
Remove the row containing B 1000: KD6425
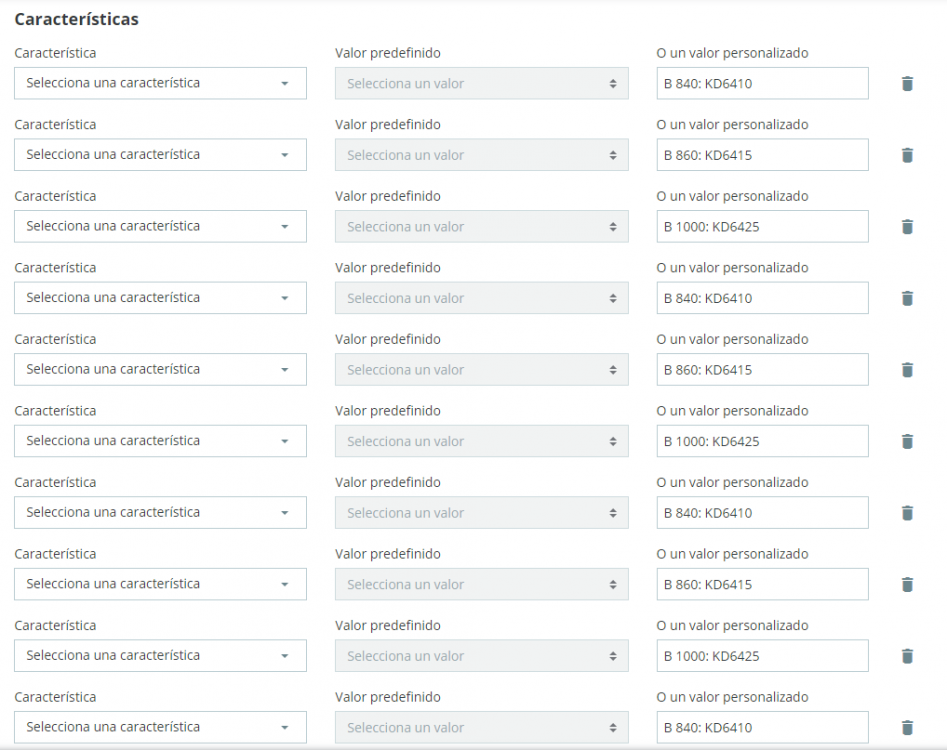(907, 226)
